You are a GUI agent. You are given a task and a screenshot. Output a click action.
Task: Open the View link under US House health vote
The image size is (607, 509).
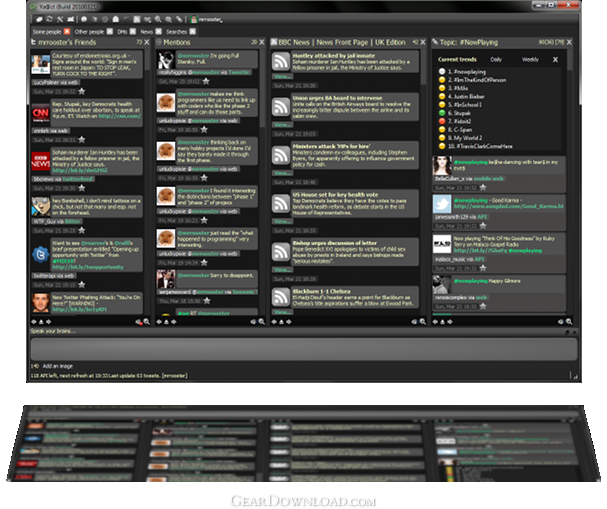[x=283, y=221]
